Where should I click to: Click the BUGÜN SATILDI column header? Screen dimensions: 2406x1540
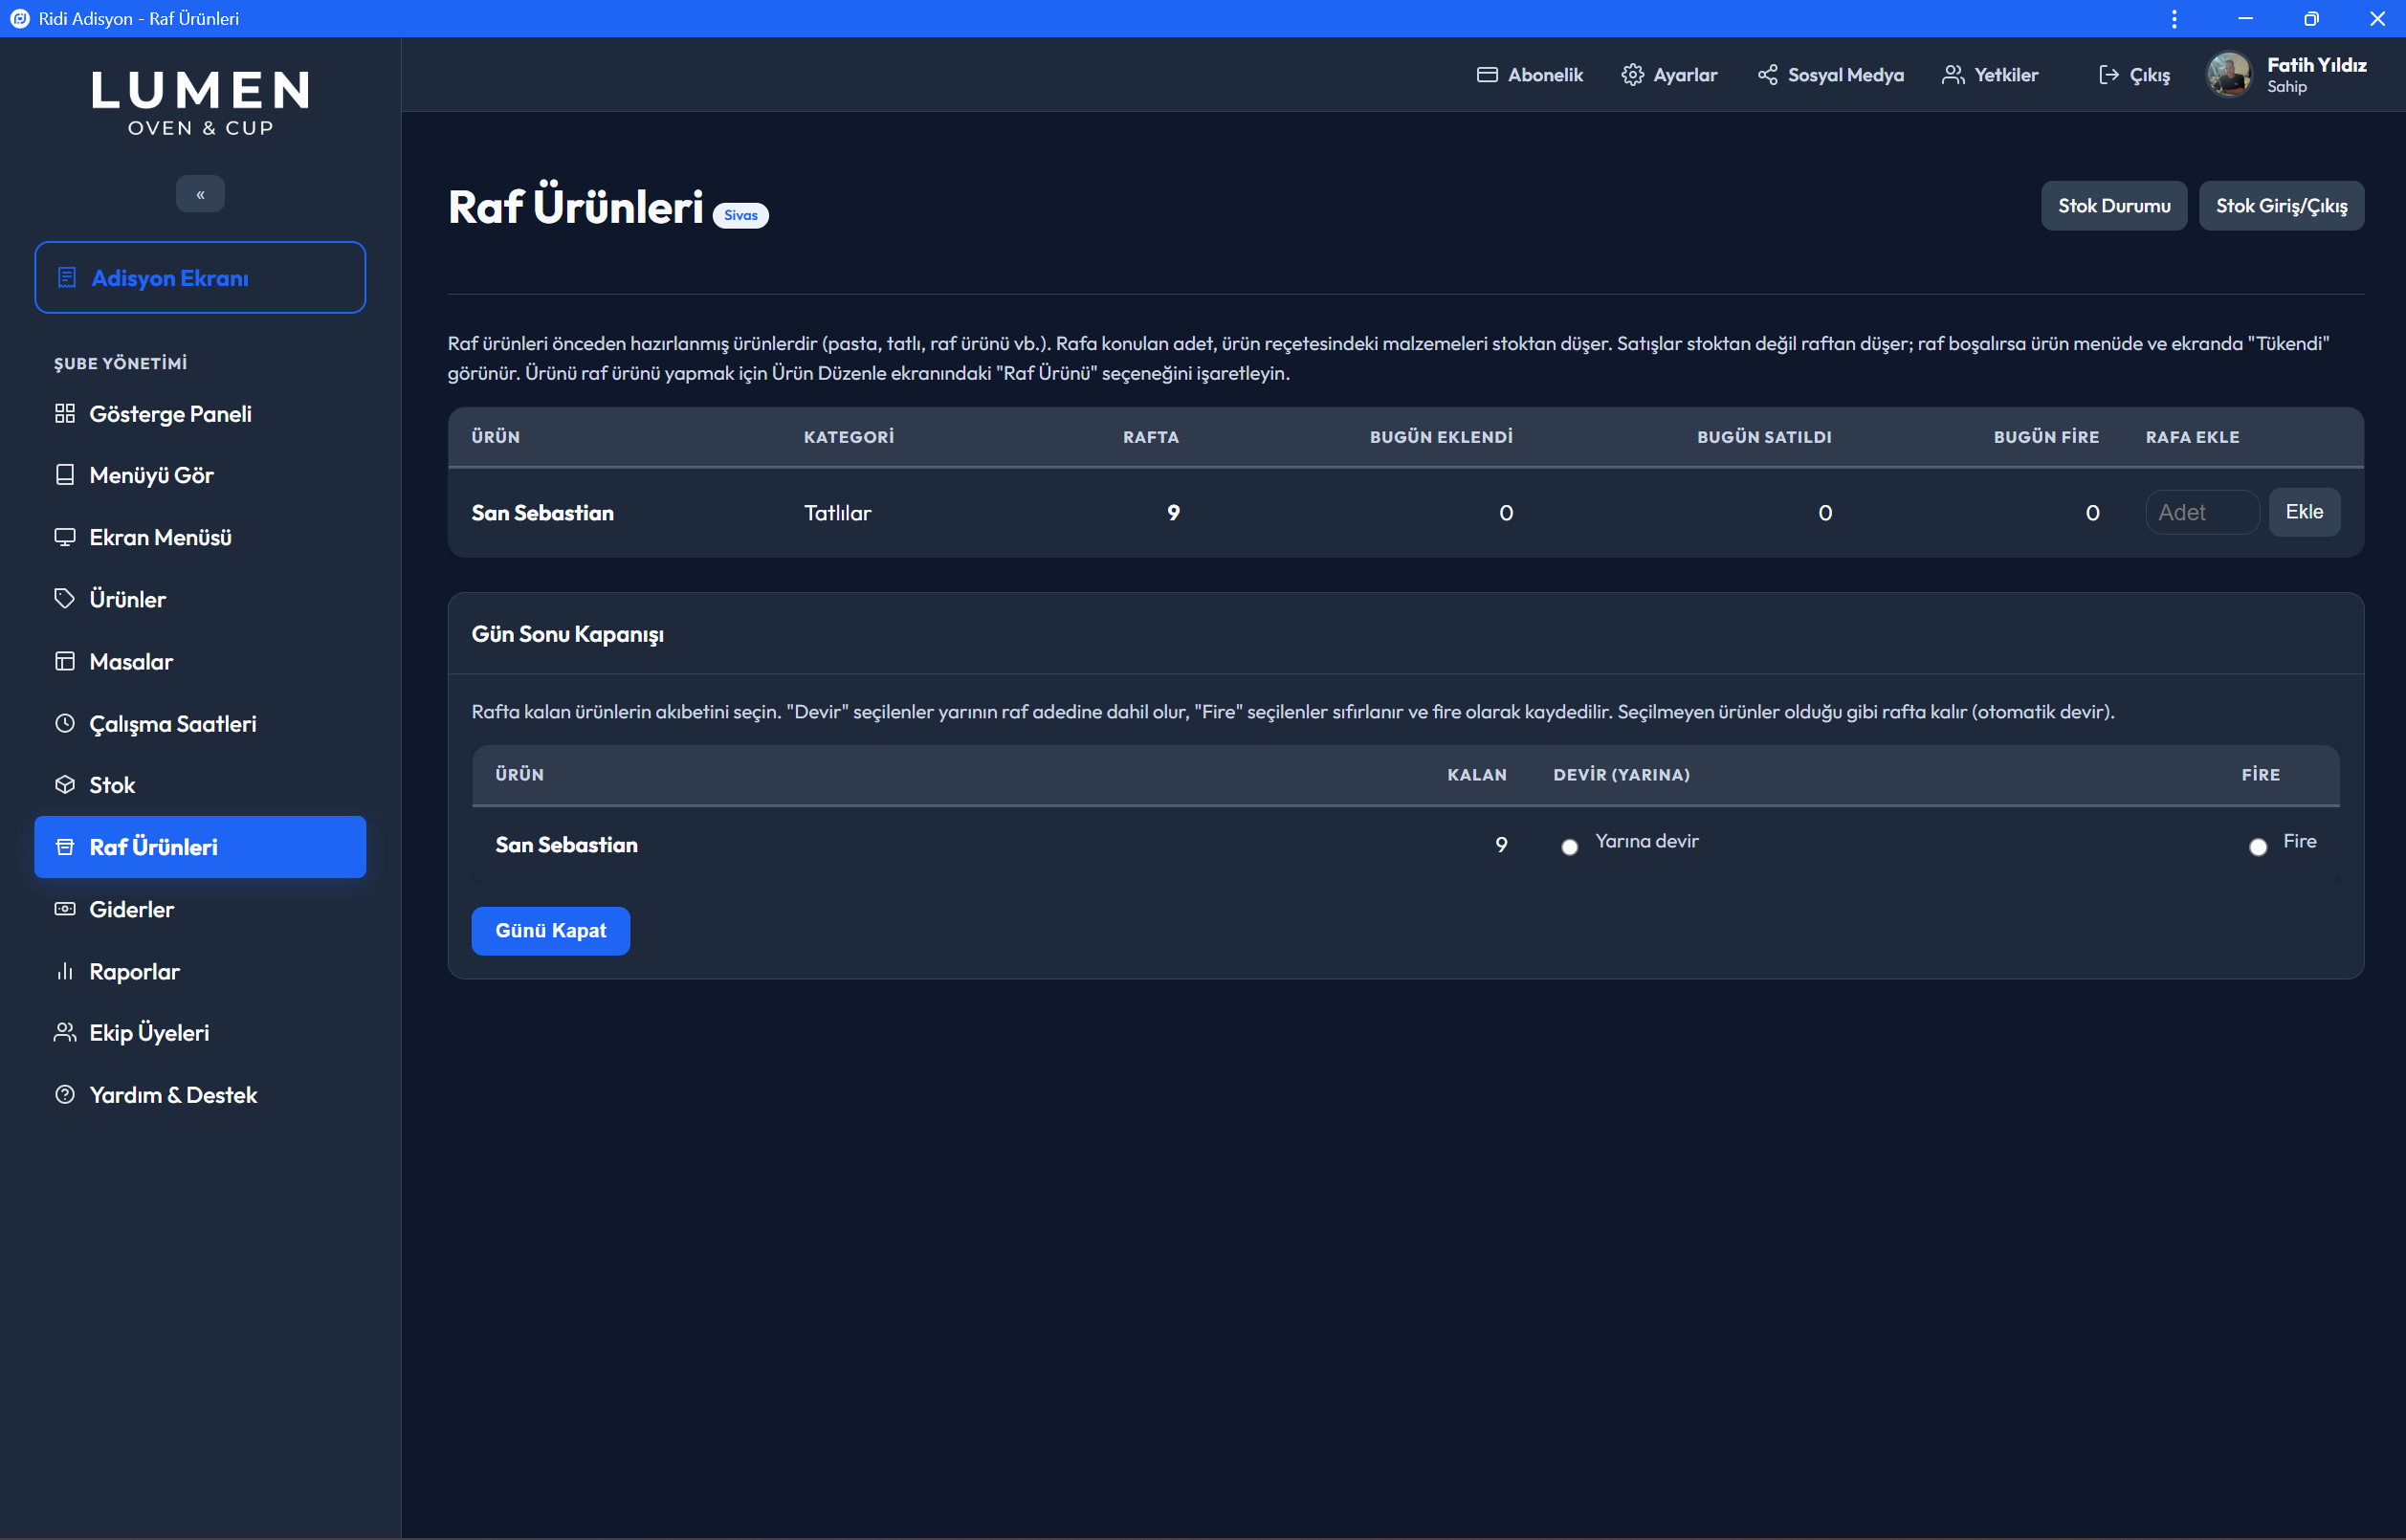coord(1764,437)
